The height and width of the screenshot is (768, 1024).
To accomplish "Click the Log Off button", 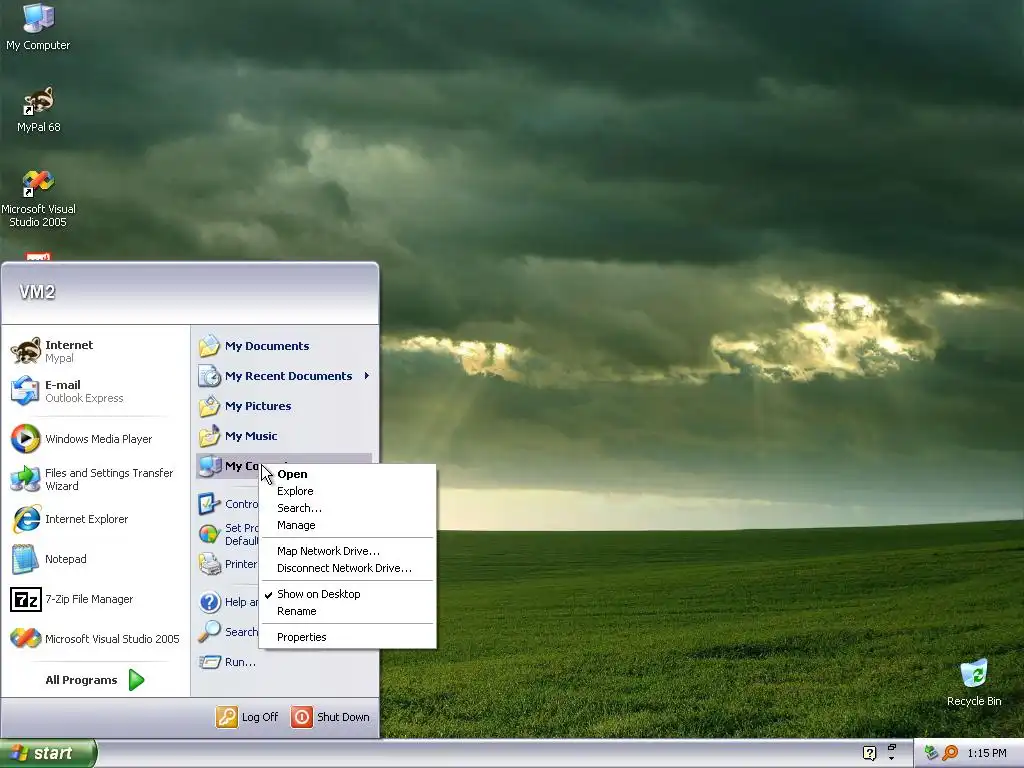I will pyautogui.click(x=248, y=716).
